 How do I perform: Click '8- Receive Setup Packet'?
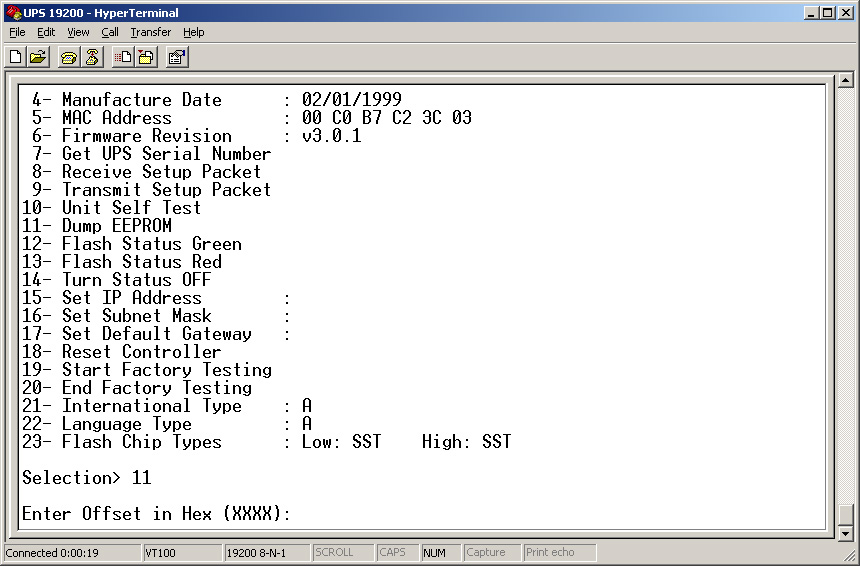tap(146, 172)
